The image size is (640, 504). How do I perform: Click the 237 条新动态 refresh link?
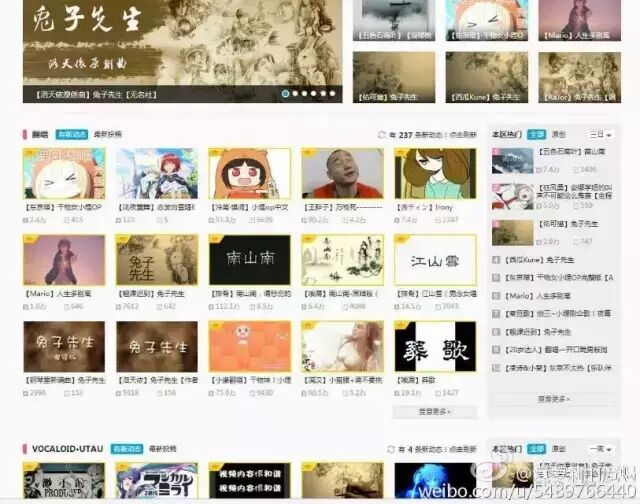[433, 135]
